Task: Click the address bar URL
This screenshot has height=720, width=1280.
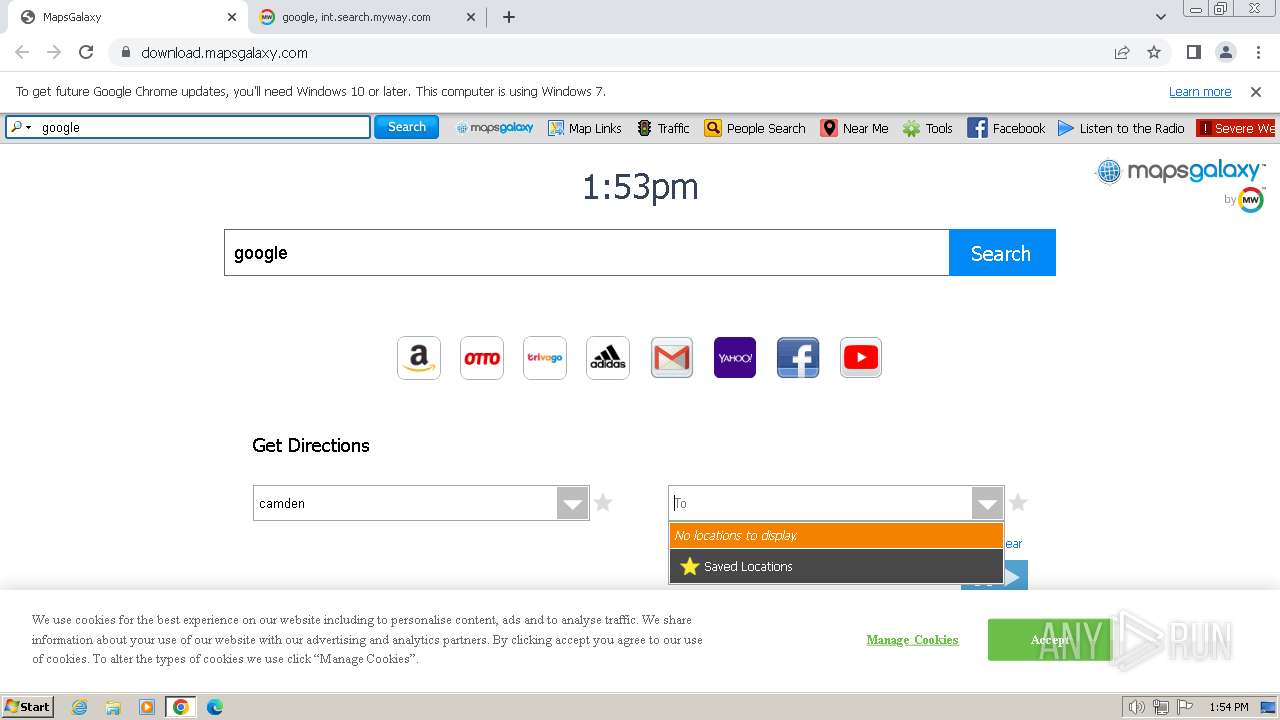Action: click(x=224, y=52)
